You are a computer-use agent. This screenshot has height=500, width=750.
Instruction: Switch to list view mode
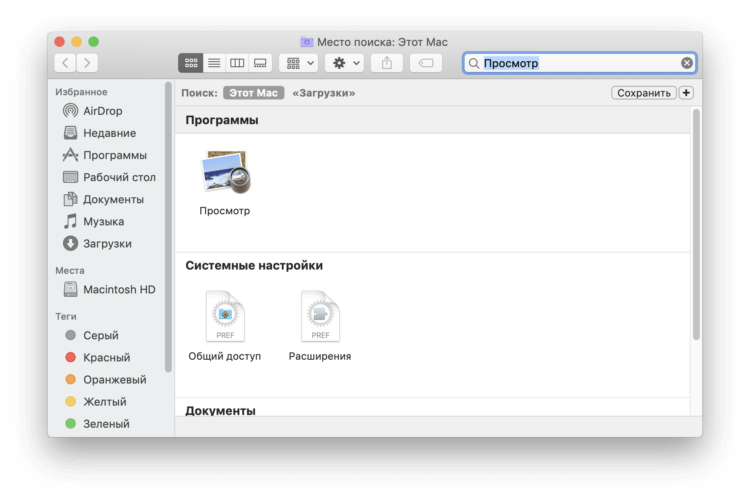pos(214,63)
